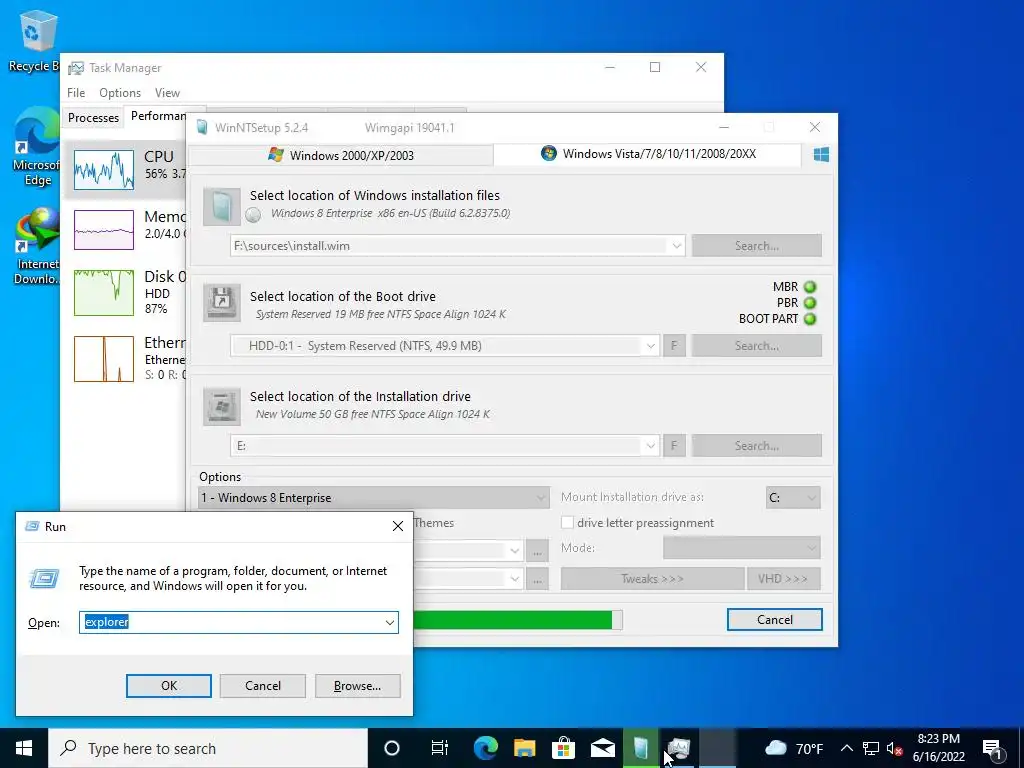Select the CPU graph in Task Manager

(x=104, y=170)
